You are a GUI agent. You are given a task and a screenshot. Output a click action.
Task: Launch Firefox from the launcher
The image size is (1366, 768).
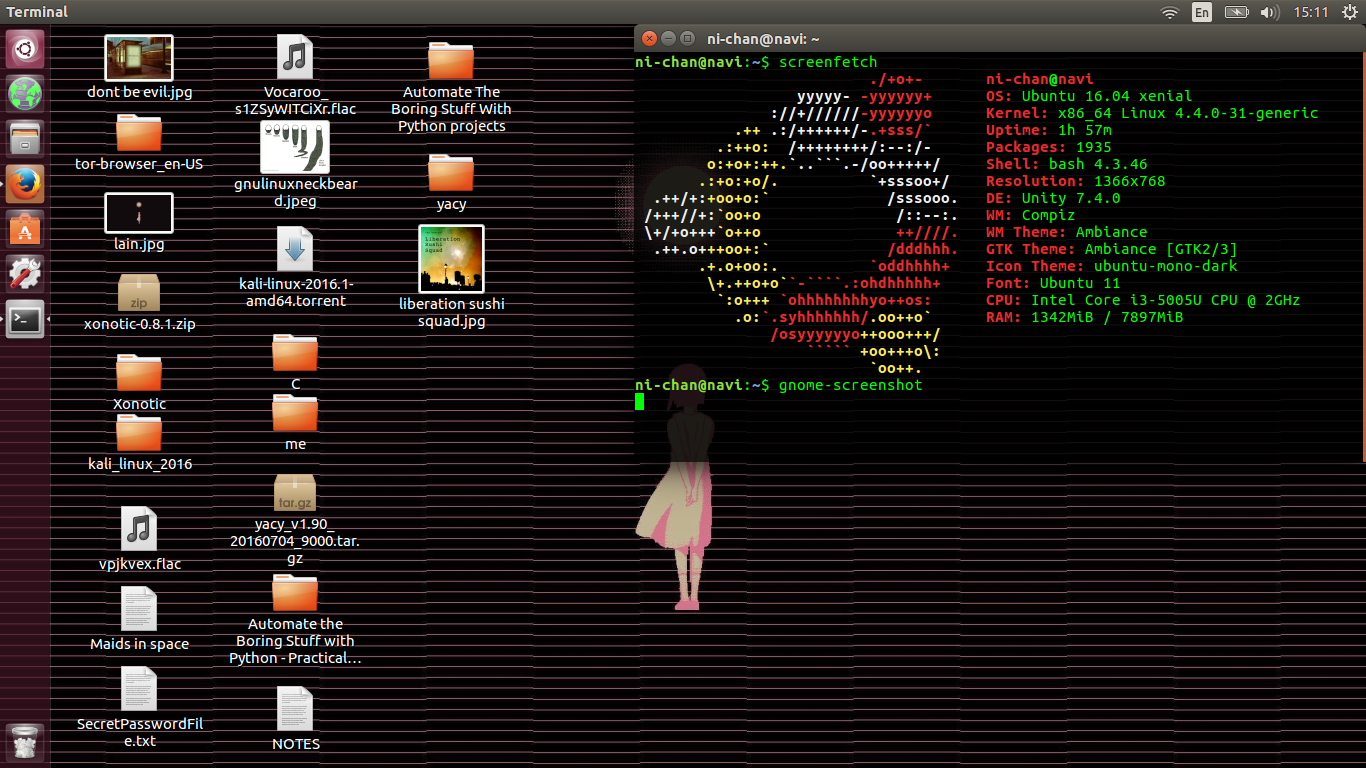(x=25, y=184)
